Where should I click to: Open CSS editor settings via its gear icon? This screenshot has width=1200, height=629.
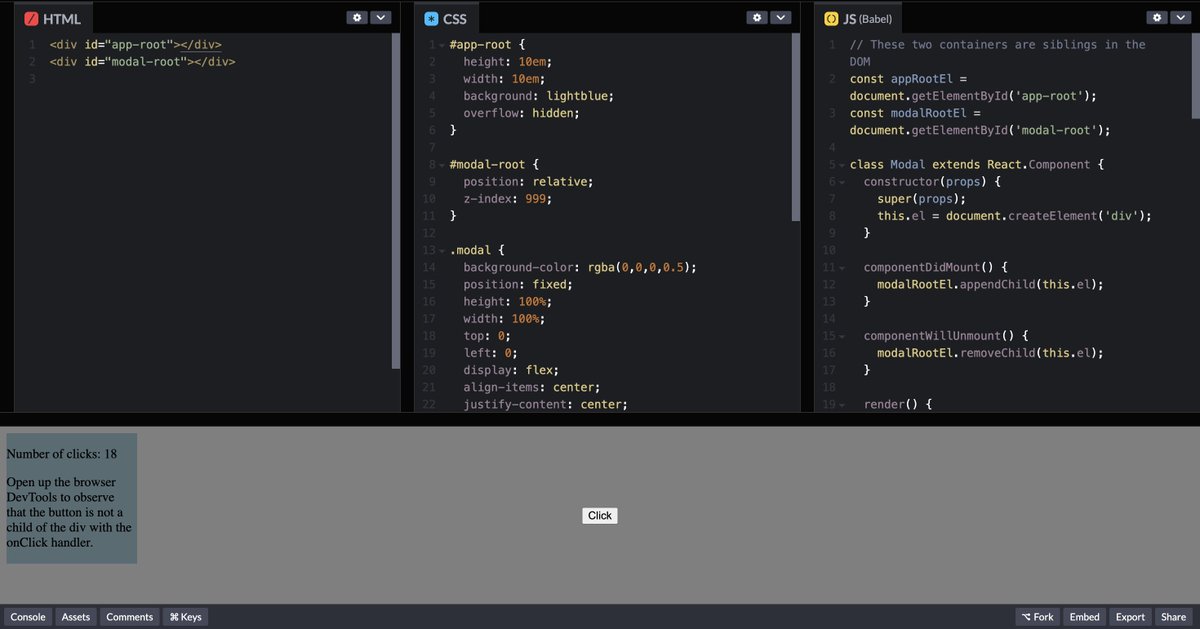pyautogui.click(x=757, y=17)
